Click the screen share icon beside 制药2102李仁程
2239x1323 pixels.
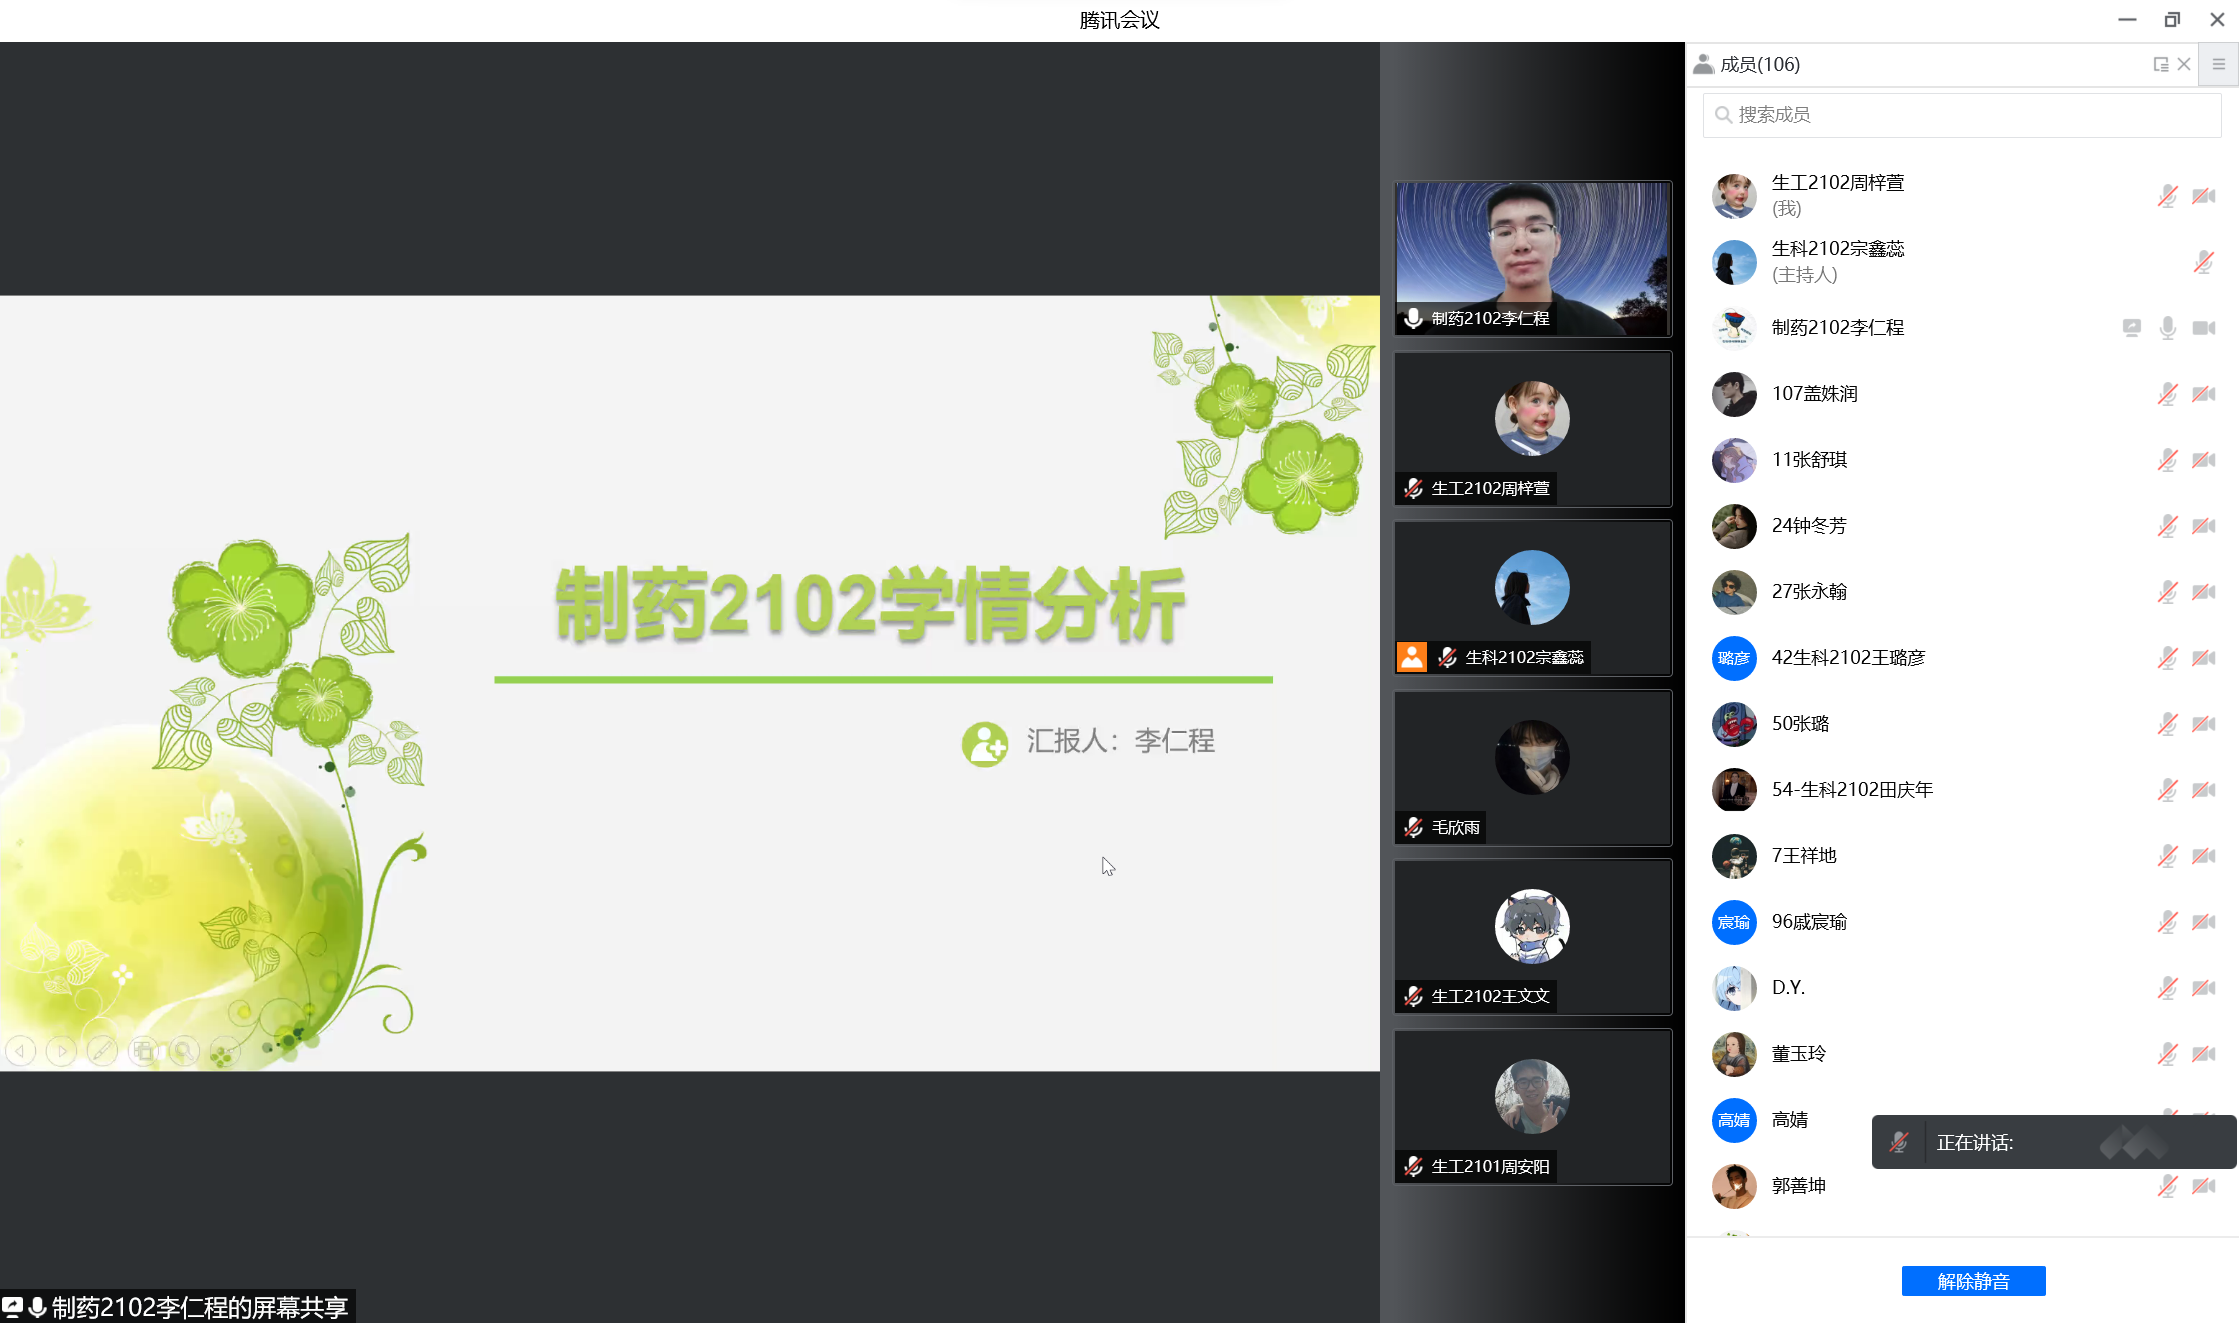click(x=2131, y=328)
